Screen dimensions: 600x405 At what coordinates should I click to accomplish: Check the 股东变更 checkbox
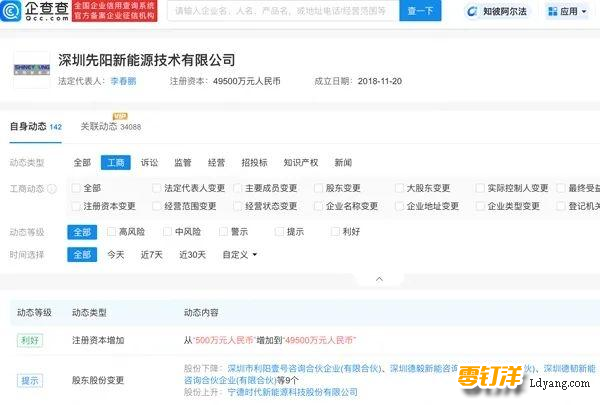pos(318,188)
